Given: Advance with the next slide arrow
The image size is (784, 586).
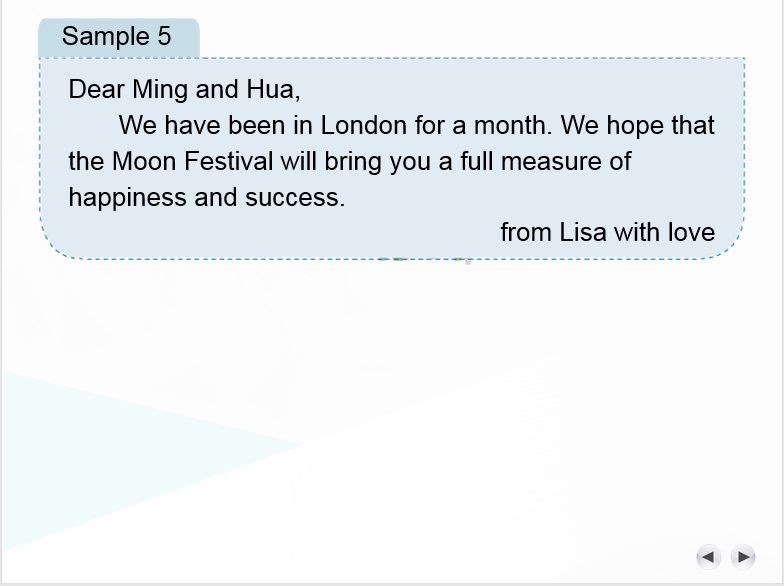Looking at the screenshot, I should pos(742,556).
